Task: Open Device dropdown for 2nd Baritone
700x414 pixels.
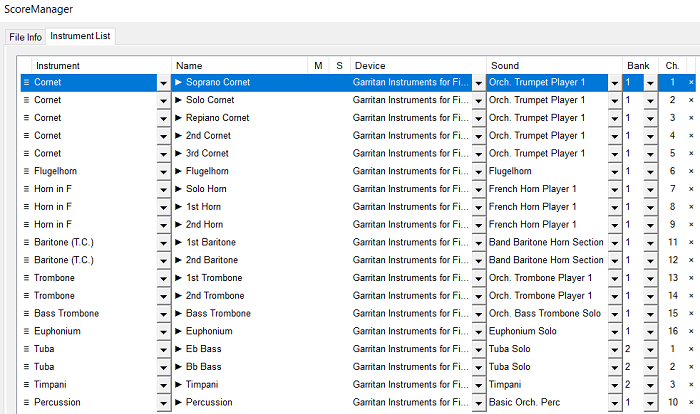Action: 478,260
